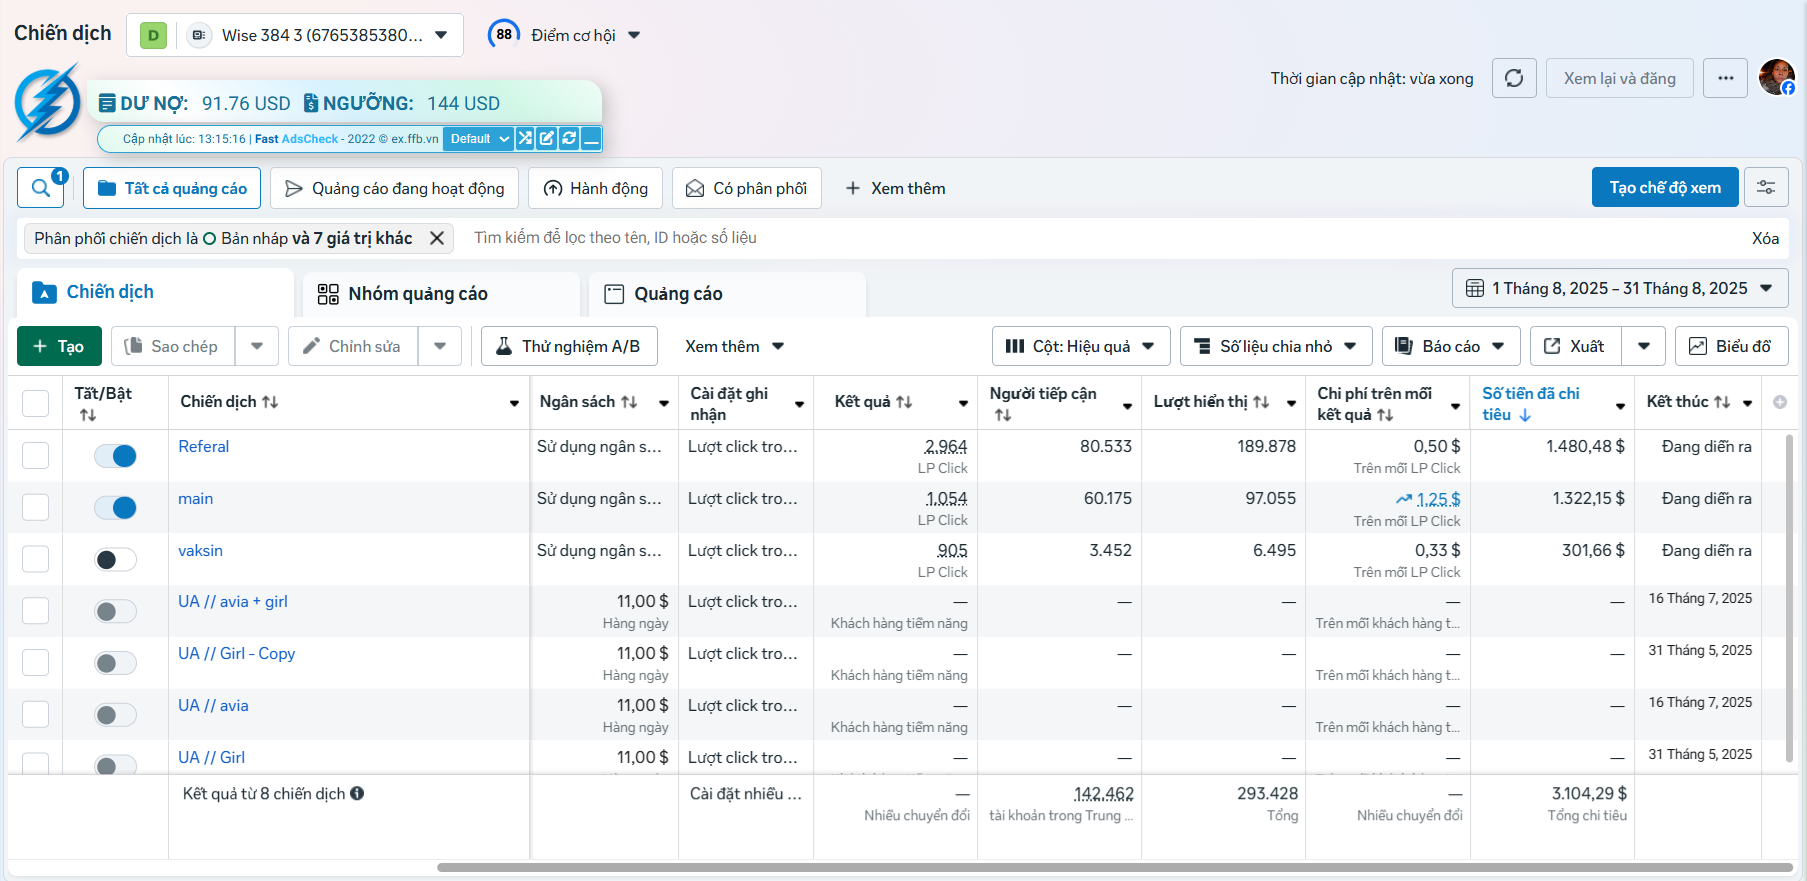Select the Hành động view
Viewport: 1807px width, 881px height.
click(x=595, y=188)
